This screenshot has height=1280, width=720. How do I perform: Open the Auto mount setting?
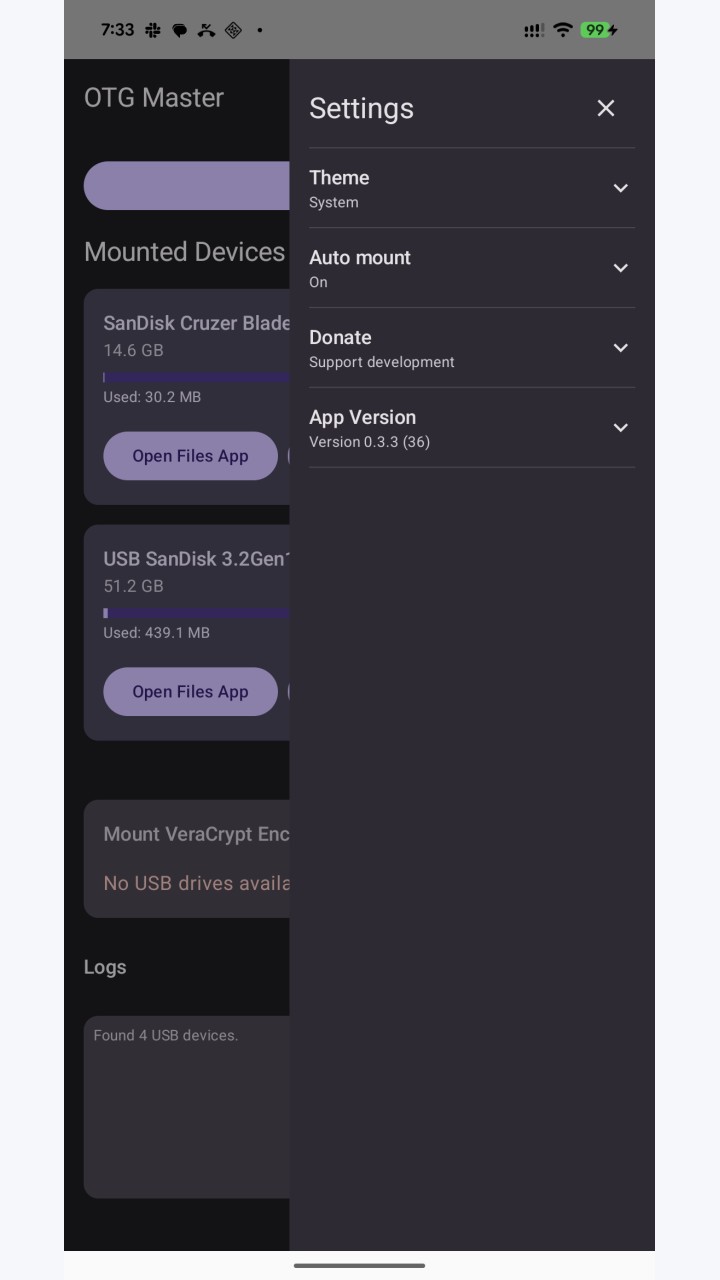(x=472, y=268)
